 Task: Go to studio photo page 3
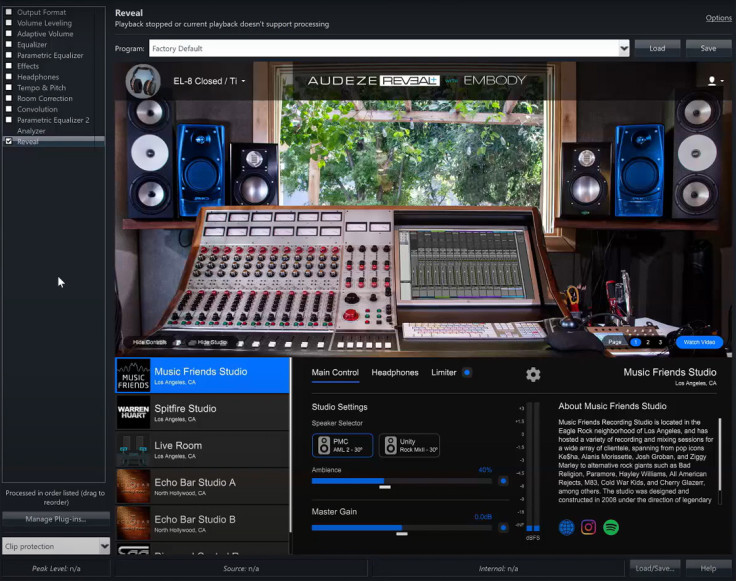pos(660,342)
